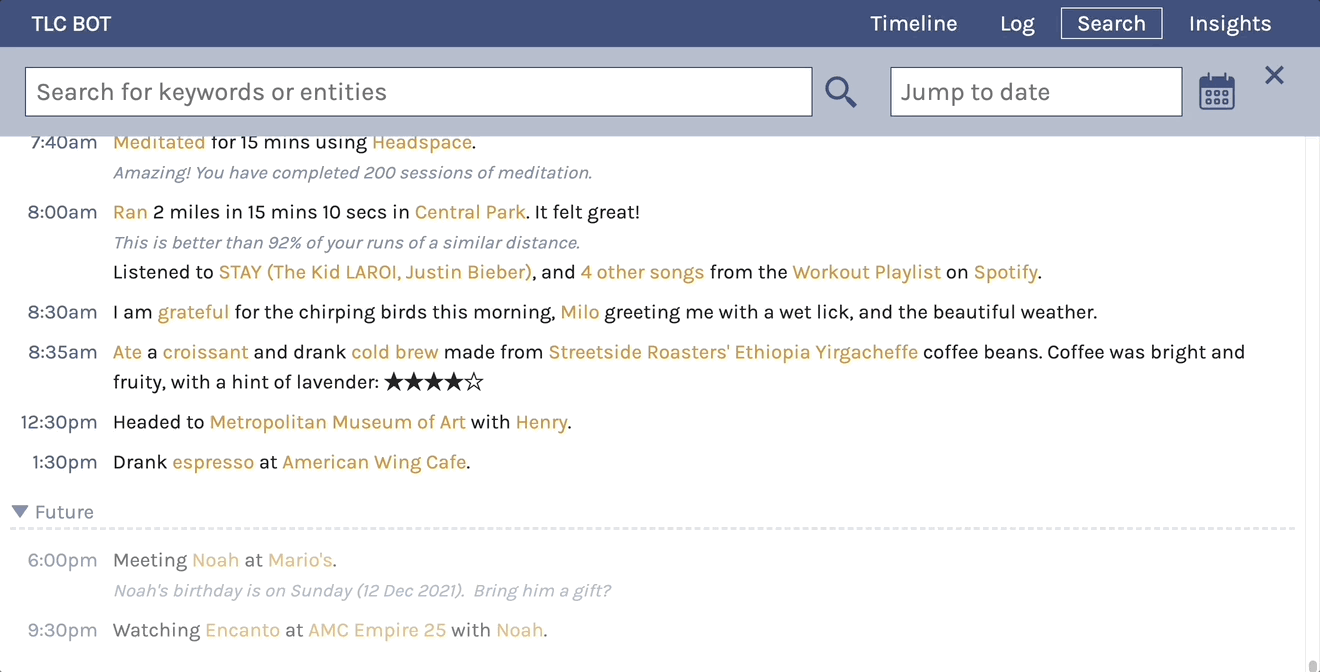Click the Henry entity link
Viewport: 1320px width, 672px height.
tap(542, 422)
